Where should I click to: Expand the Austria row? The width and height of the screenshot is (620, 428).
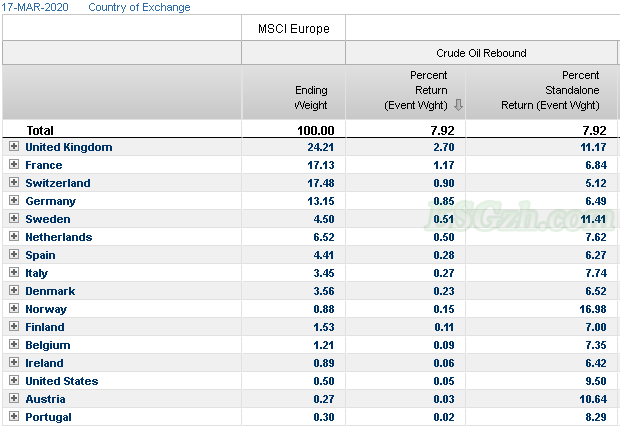click(x=14, y=398)
